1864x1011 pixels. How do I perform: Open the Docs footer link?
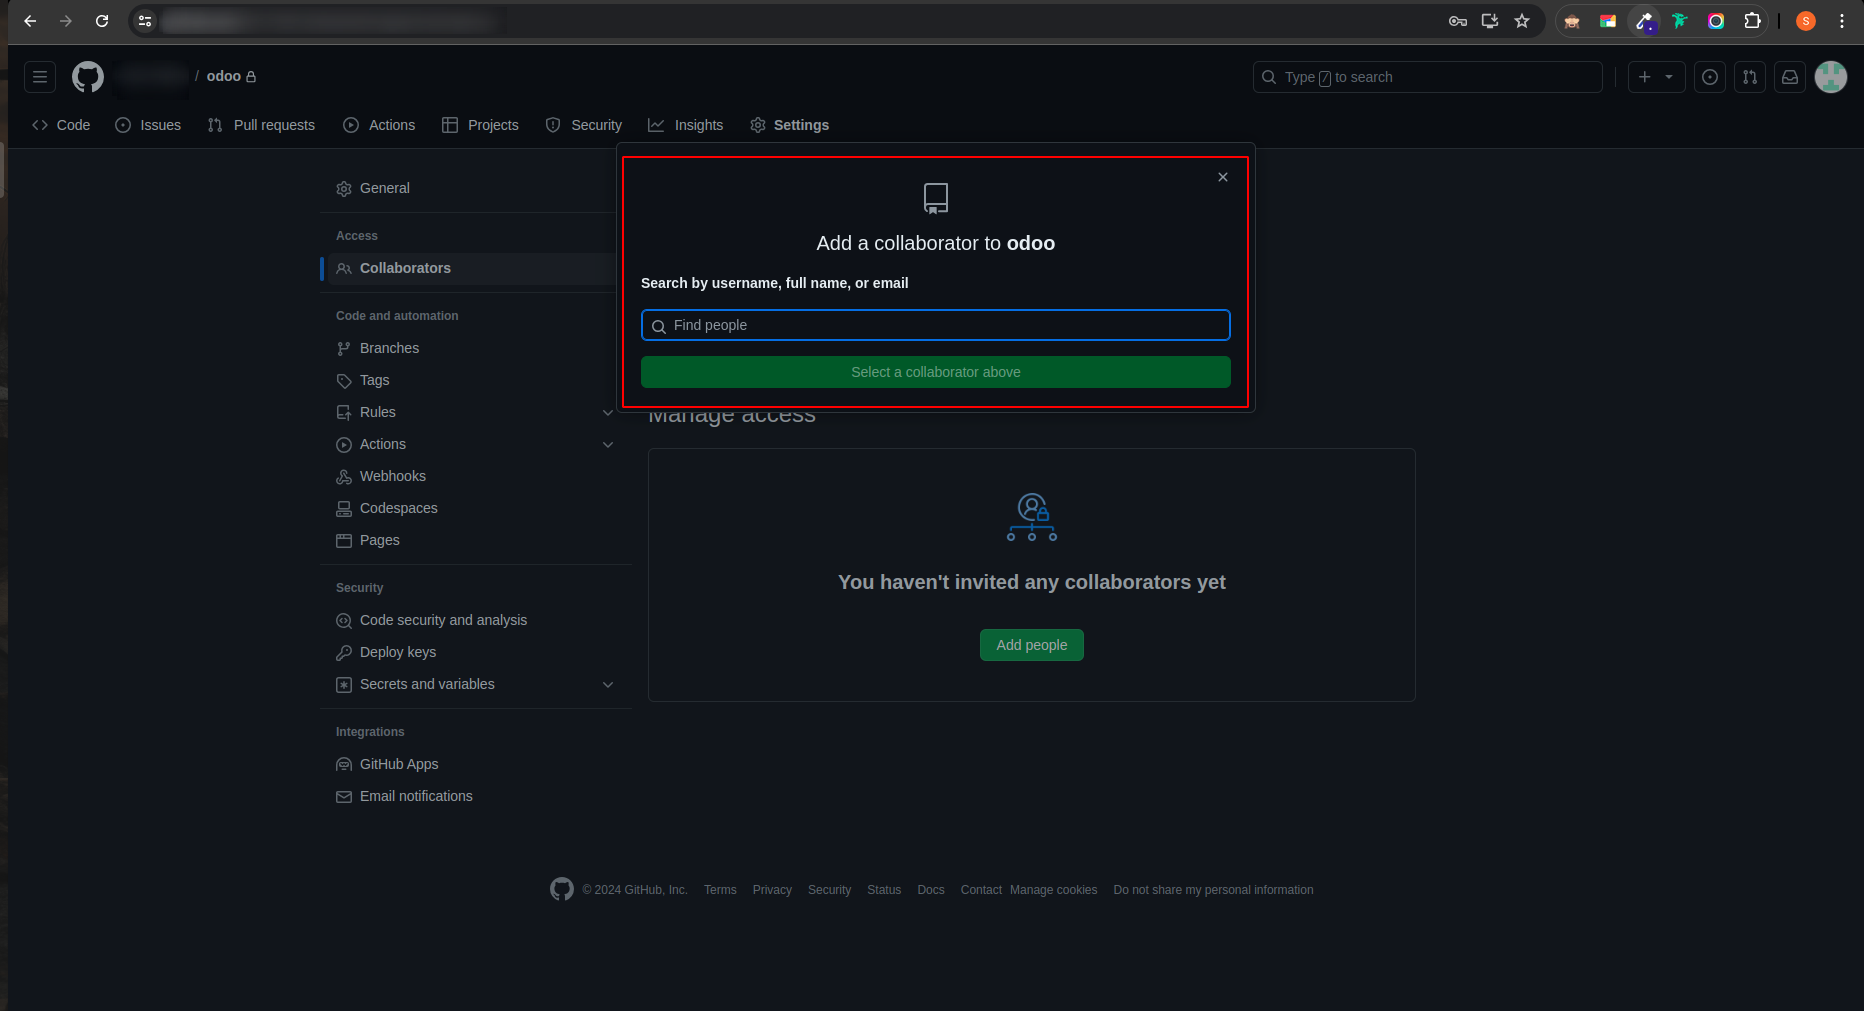point(931,890)
